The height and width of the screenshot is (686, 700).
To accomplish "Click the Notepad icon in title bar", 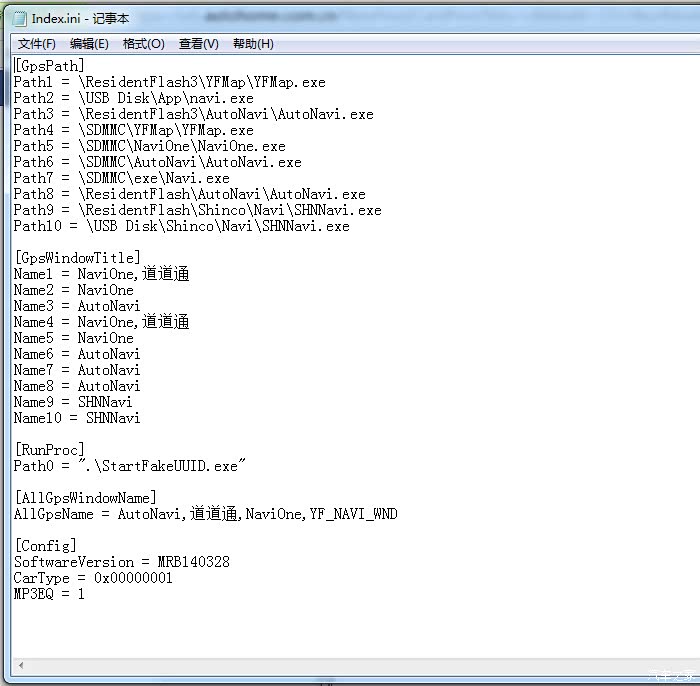I will coord(20,18).
